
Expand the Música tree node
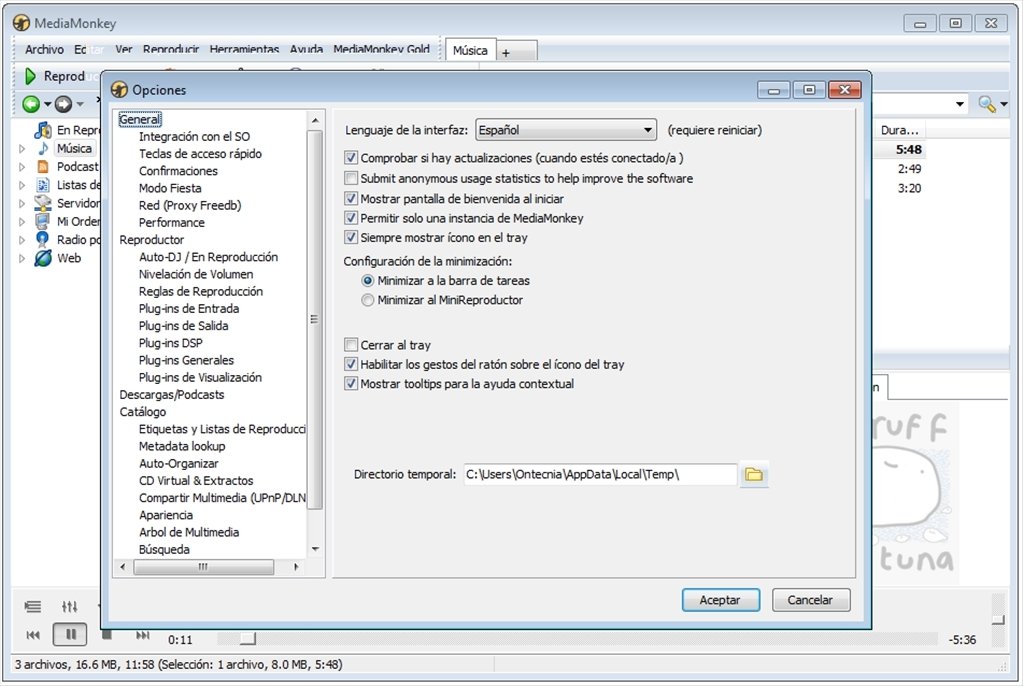[x=22, y=149]
